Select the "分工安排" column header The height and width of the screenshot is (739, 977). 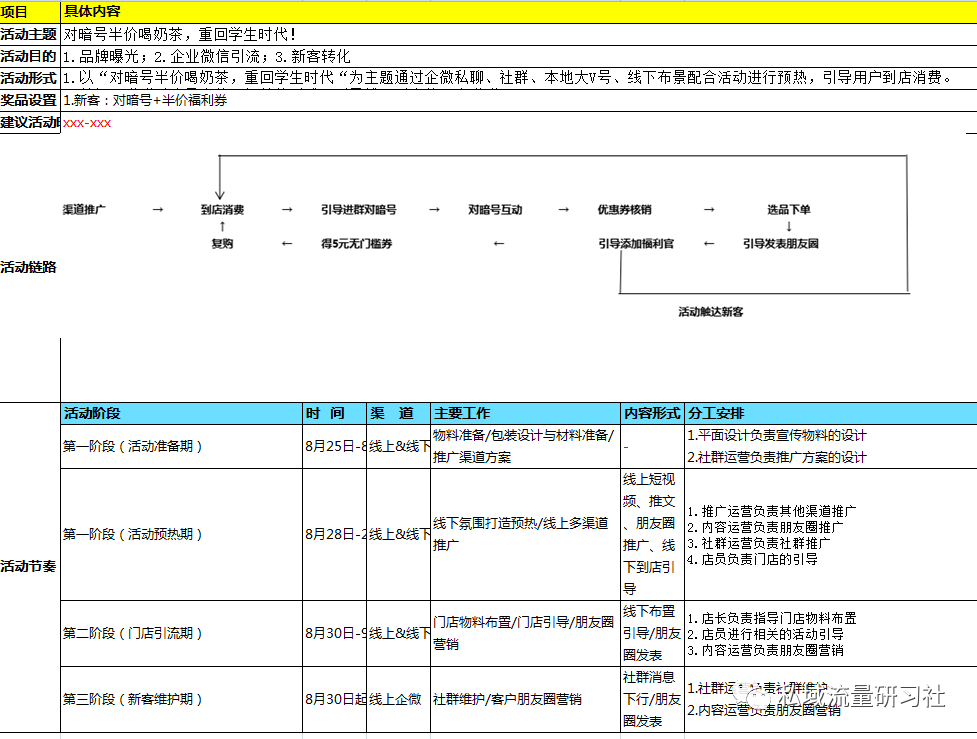831,413
